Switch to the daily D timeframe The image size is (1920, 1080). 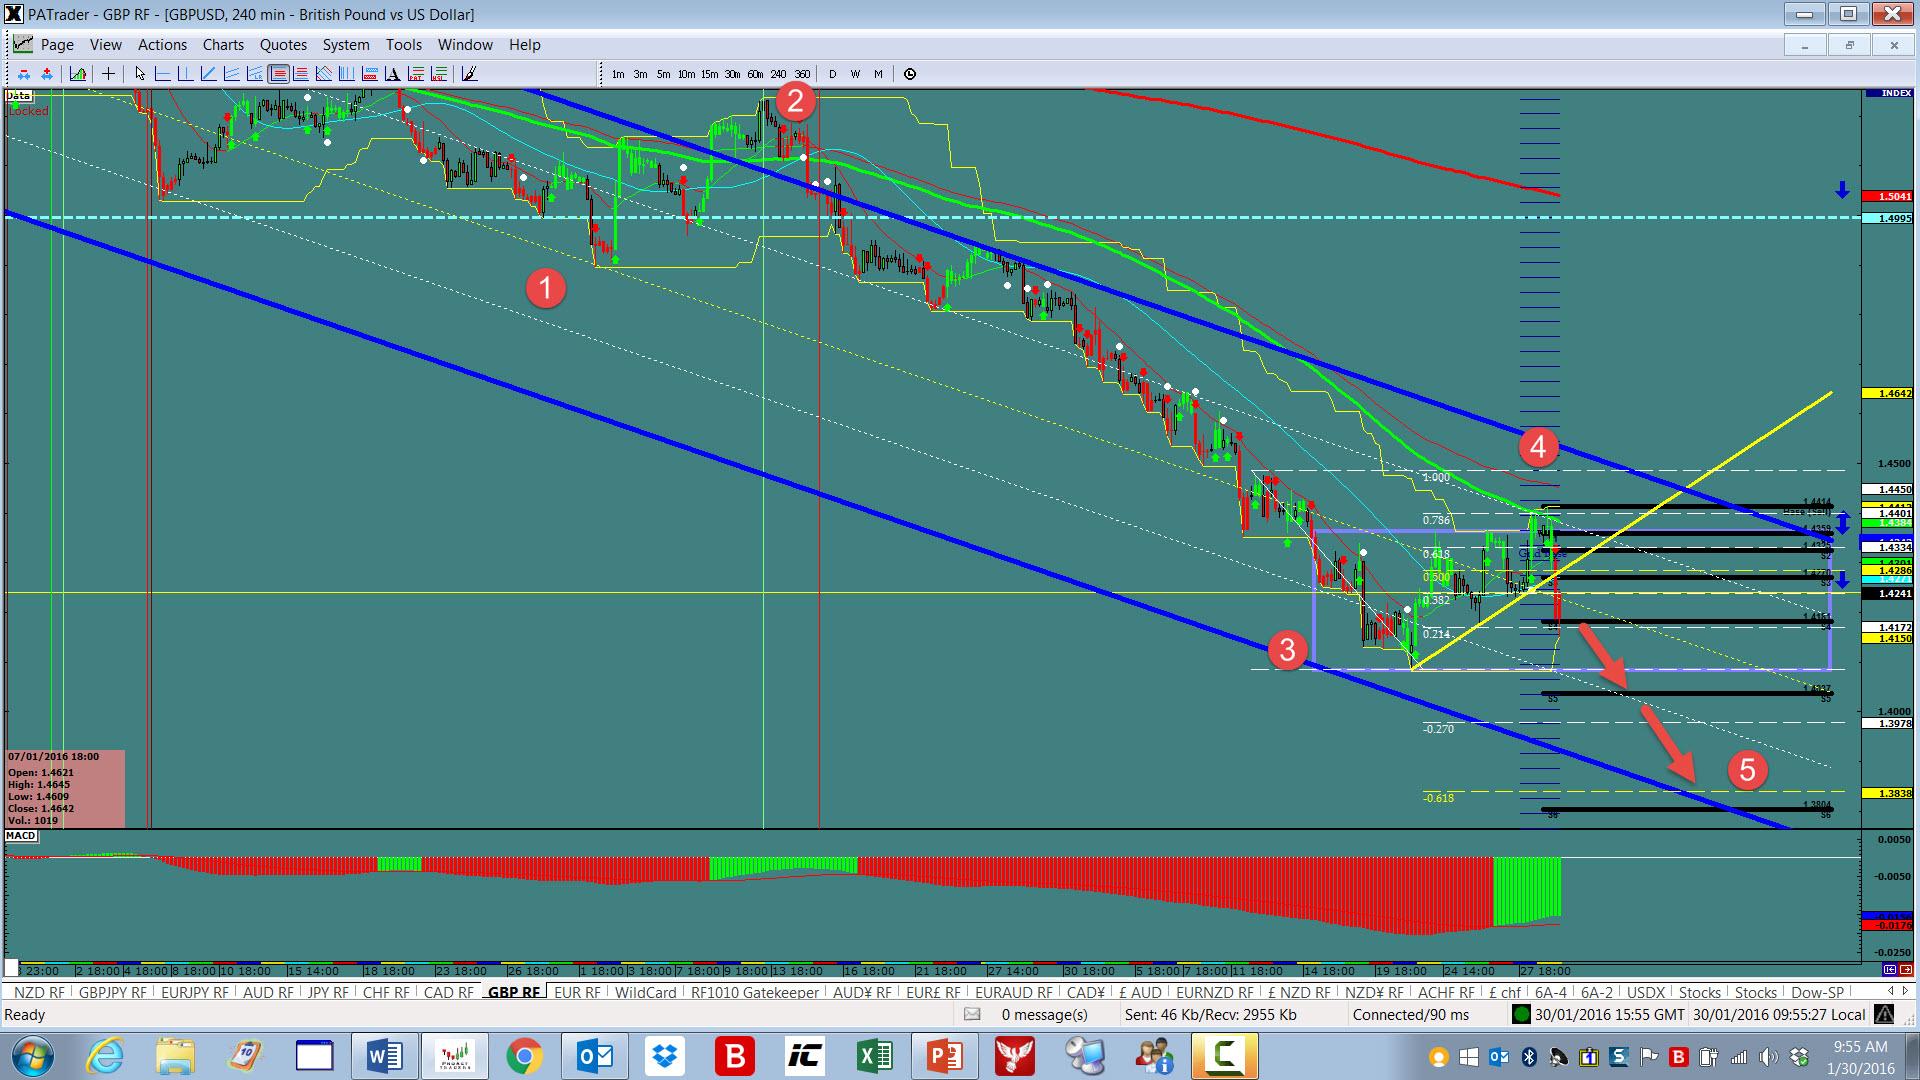tap(832, 74)
